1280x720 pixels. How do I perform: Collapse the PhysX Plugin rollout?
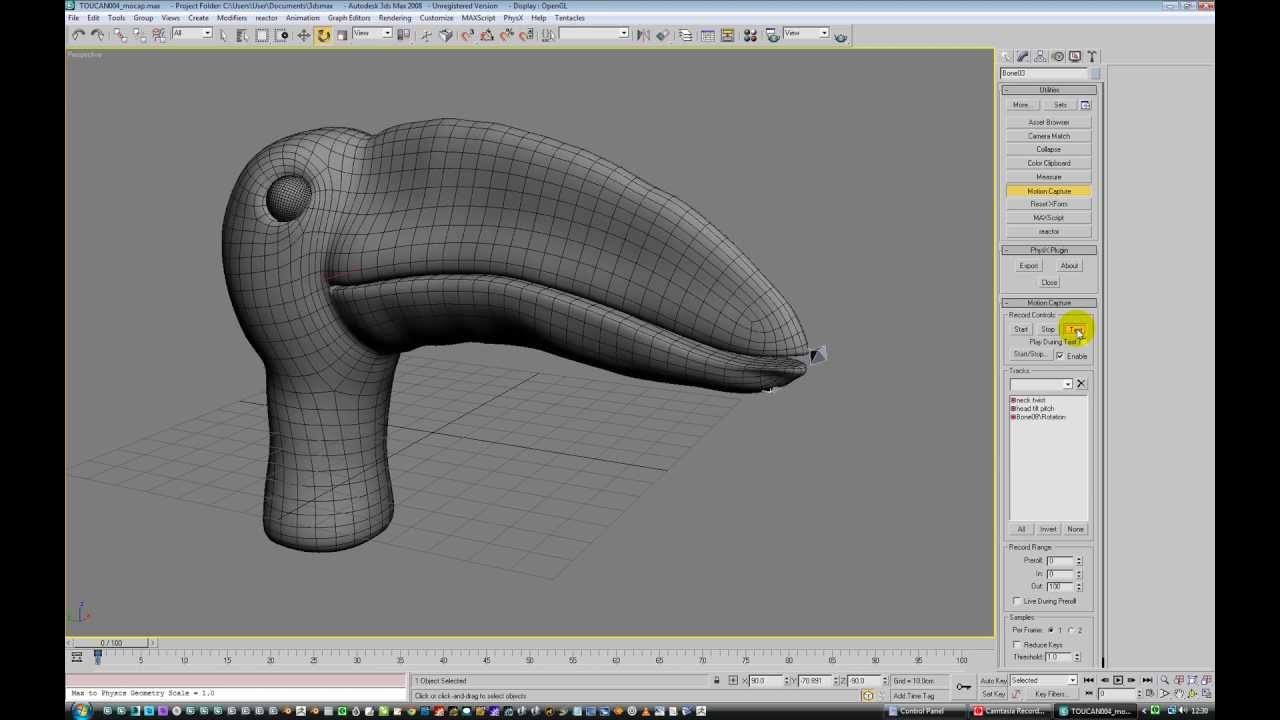click(1049, 250)
